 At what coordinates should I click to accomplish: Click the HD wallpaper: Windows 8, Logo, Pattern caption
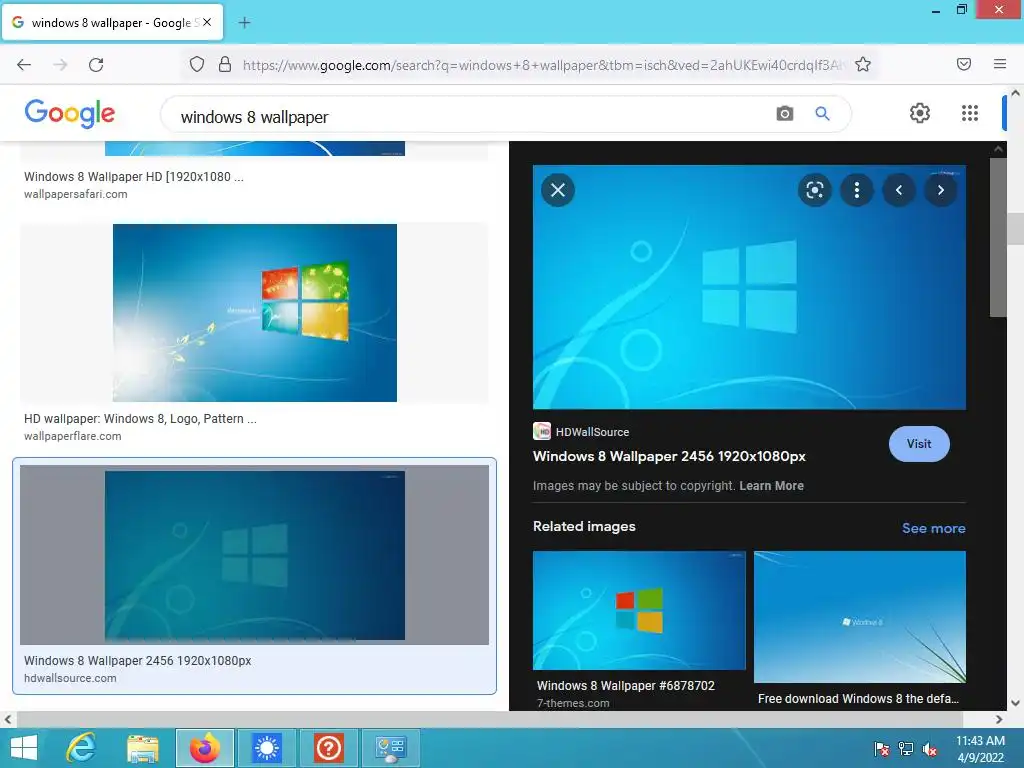coord(140,419)
